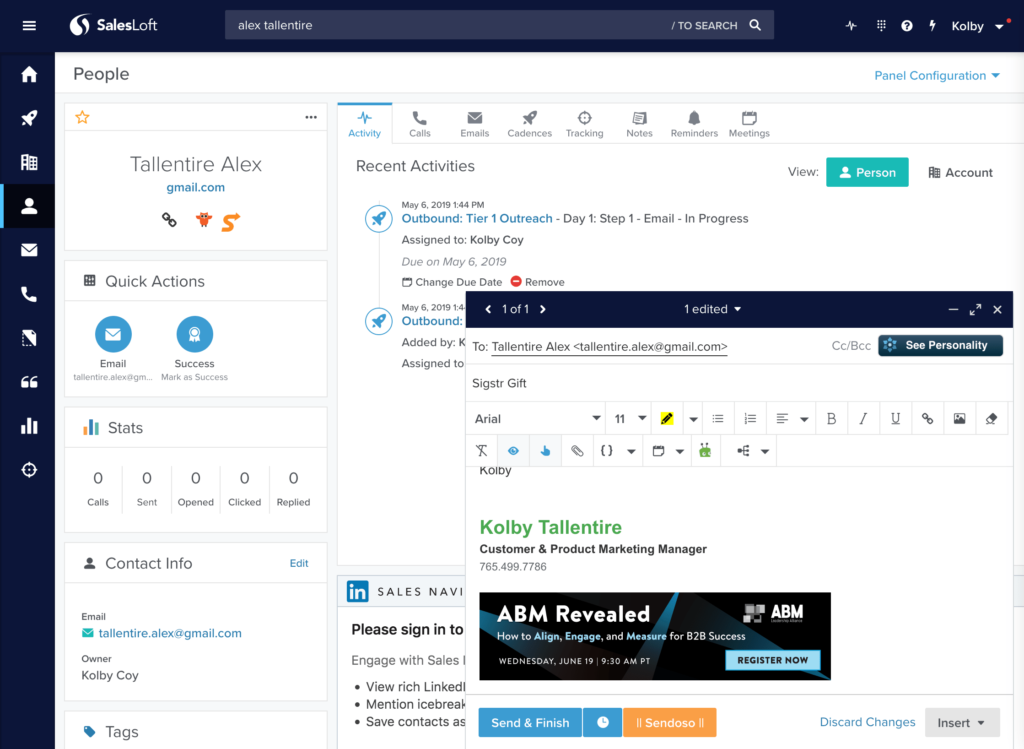Expand the highlight color options arrow

click(693, 419)
